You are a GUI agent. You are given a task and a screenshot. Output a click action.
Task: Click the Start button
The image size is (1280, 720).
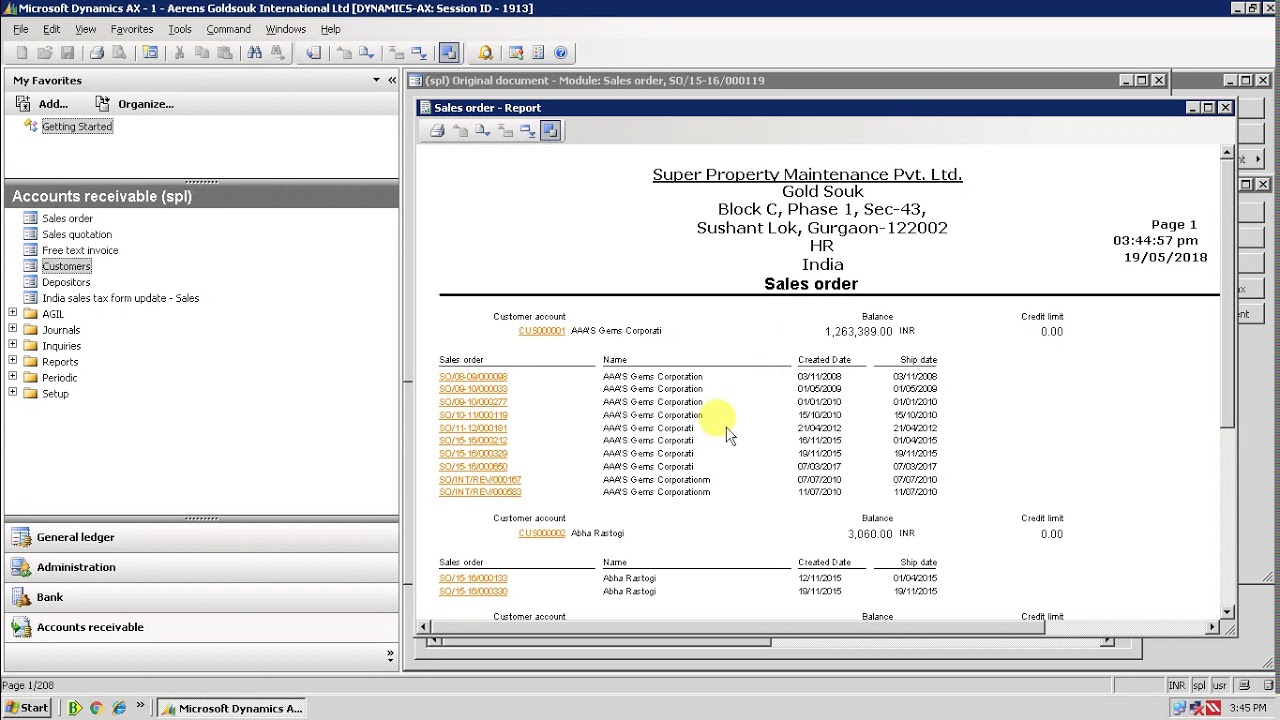(x=26, y=708)
